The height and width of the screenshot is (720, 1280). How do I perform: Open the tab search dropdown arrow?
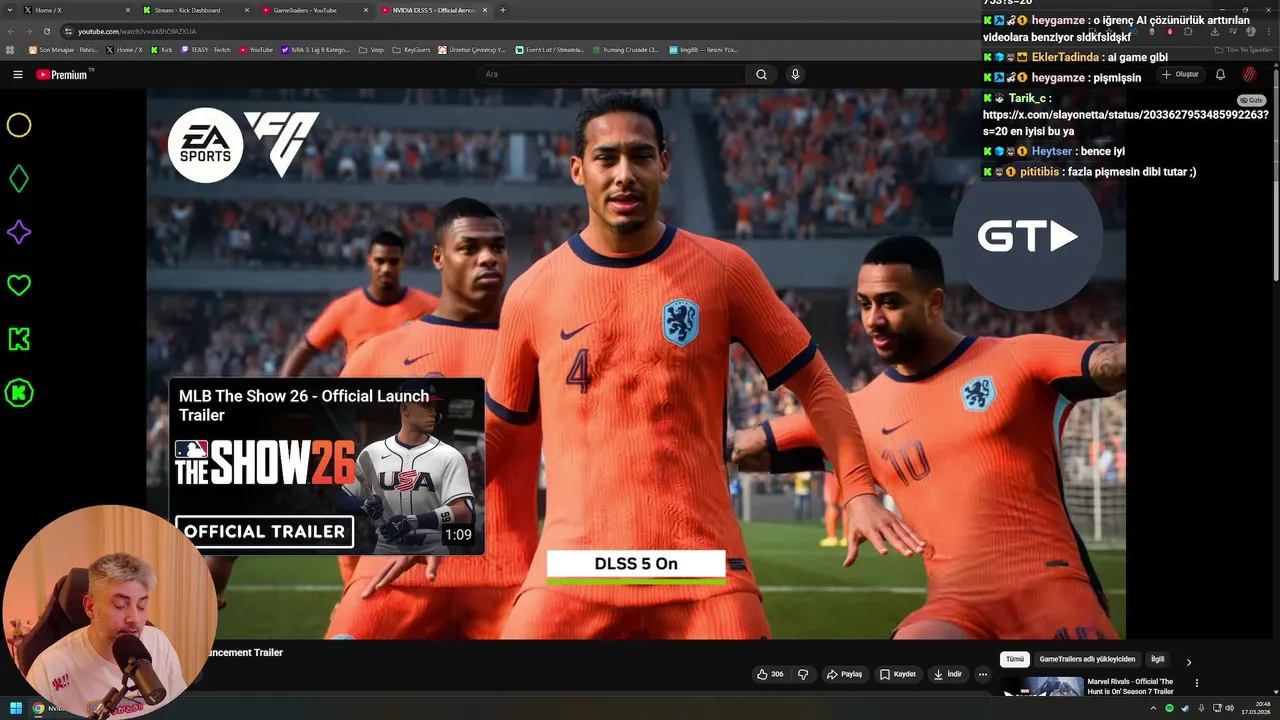[8, 10]
